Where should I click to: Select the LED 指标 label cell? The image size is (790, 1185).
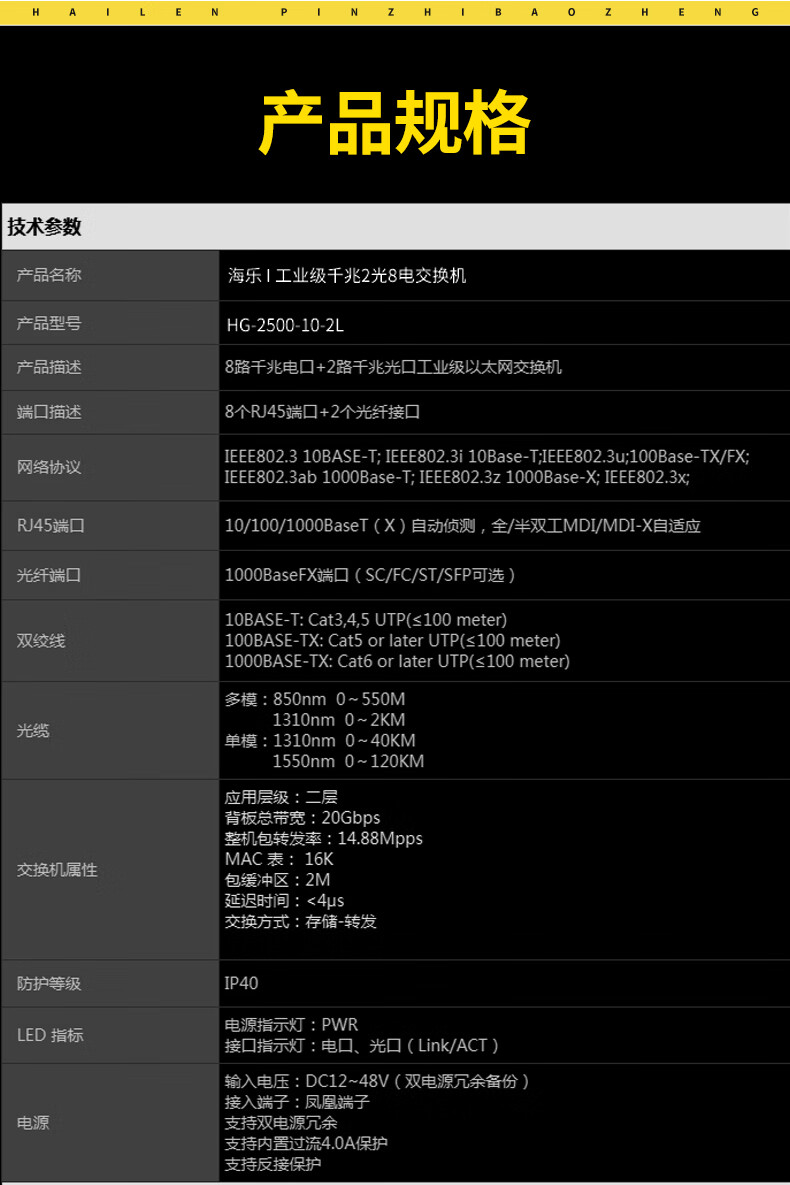pos(110,1035)
